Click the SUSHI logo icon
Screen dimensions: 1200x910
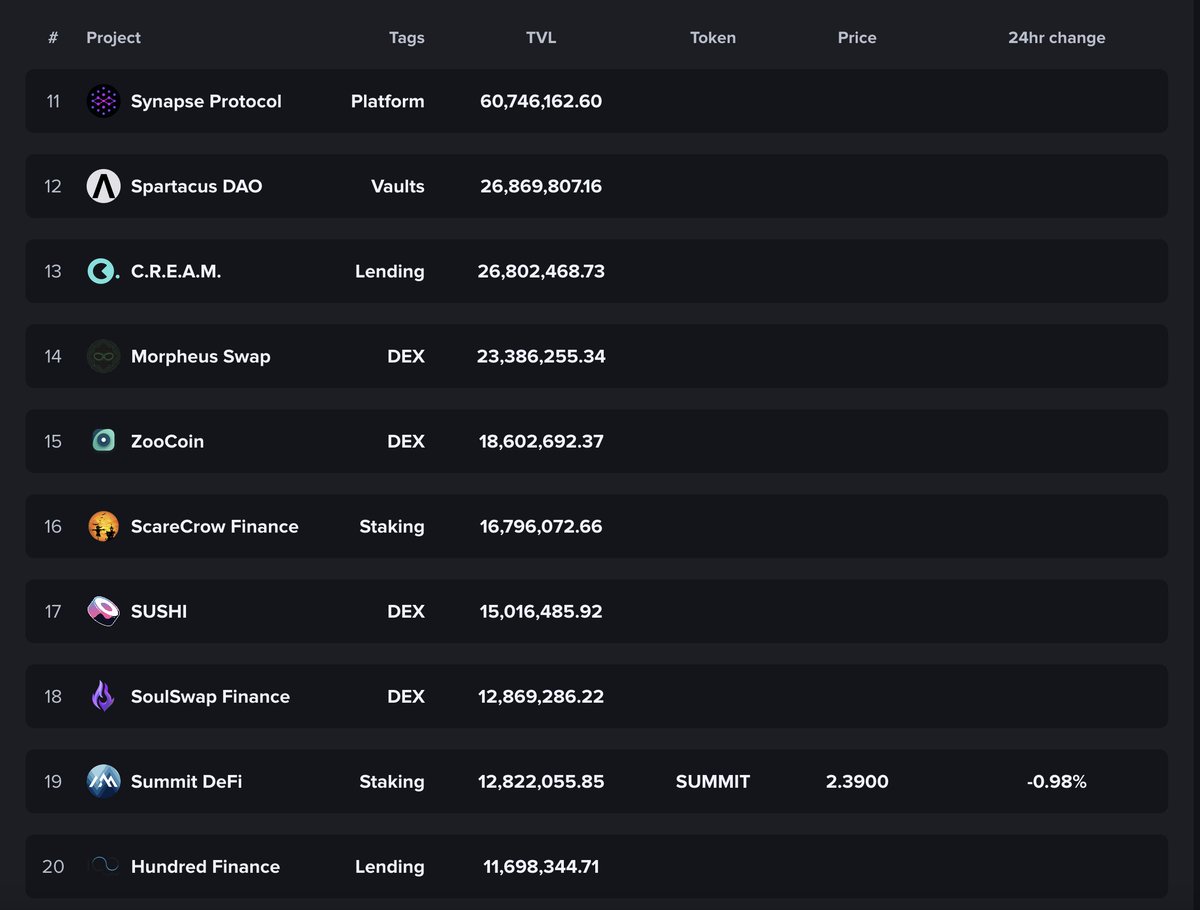(x=103, y=611)
